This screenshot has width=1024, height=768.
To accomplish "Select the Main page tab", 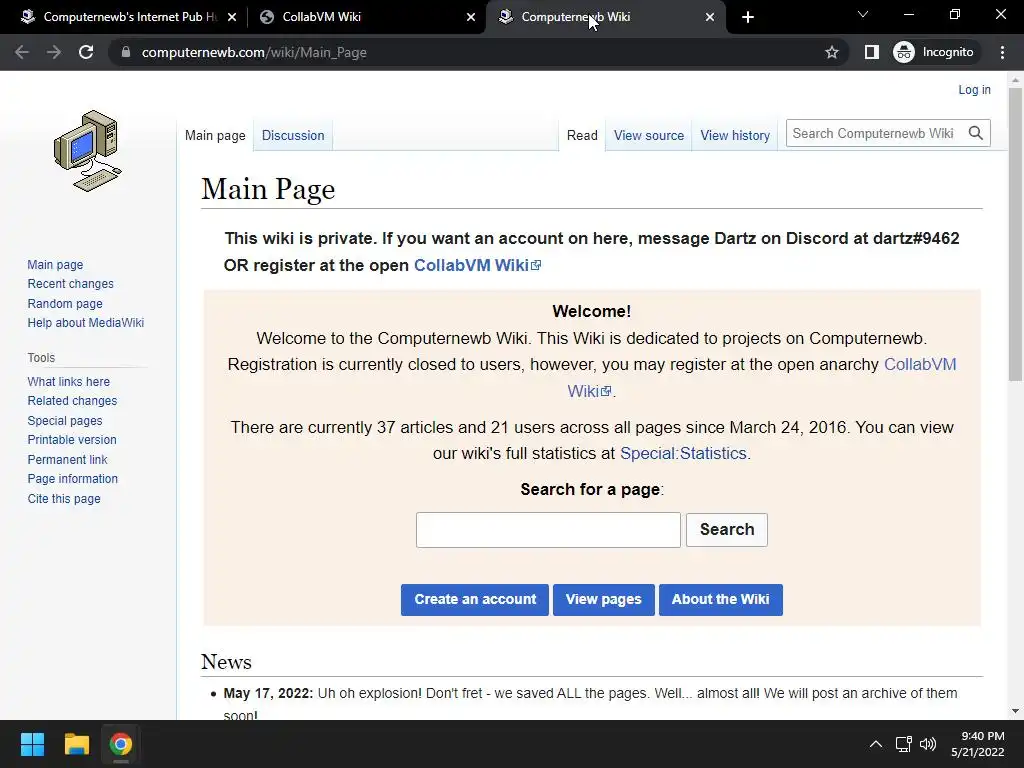I will 215,135.
